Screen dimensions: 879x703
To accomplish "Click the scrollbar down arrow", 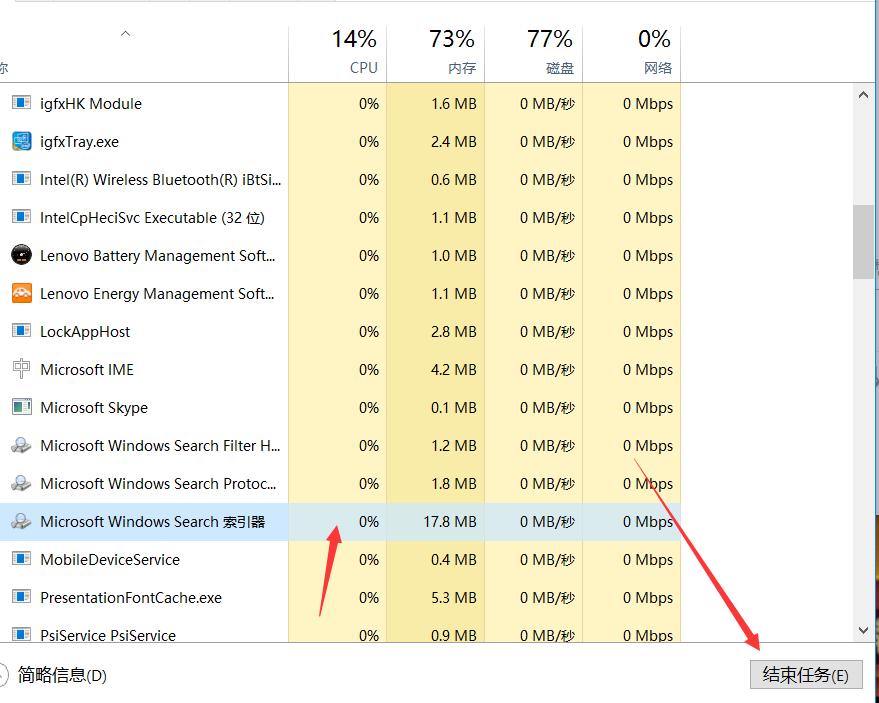I will 862,631.
